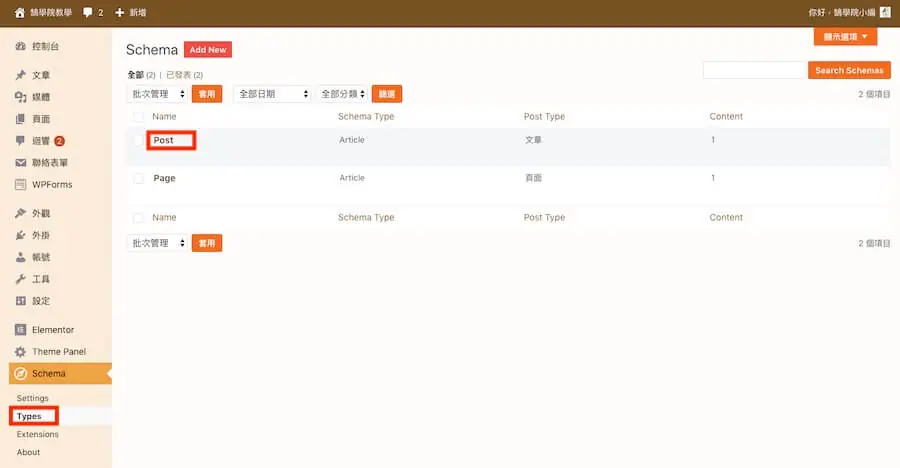Click the home icon in admin bar

[x=20, y=13]
